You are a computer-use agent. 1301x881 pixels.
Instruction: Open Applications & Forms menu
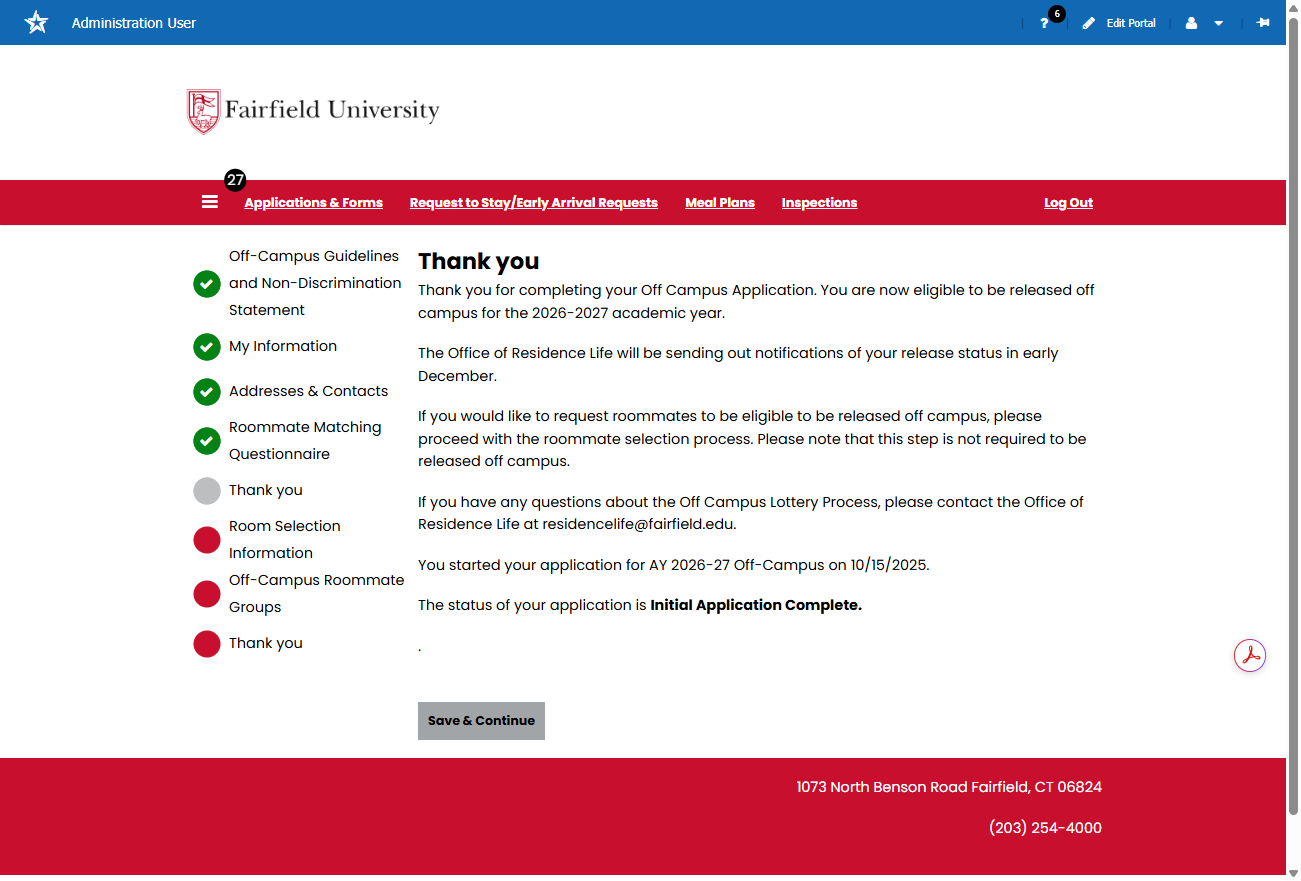coord(313,202)
